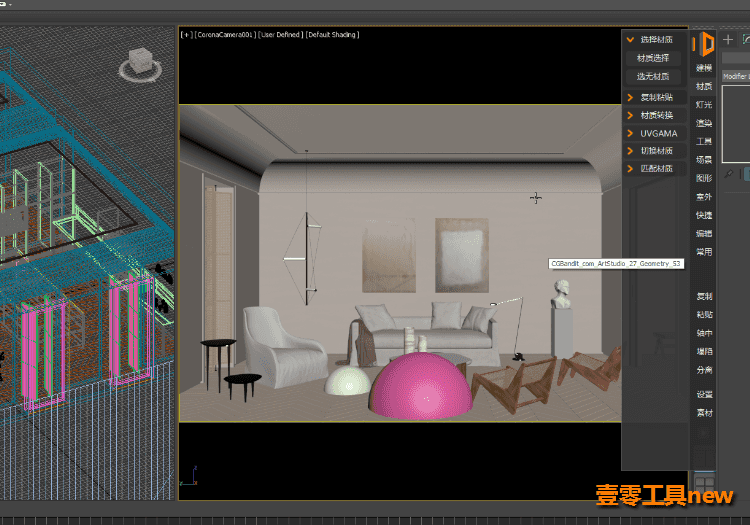
Task: Expand the 复制粘贴 section
Action: 655,98
